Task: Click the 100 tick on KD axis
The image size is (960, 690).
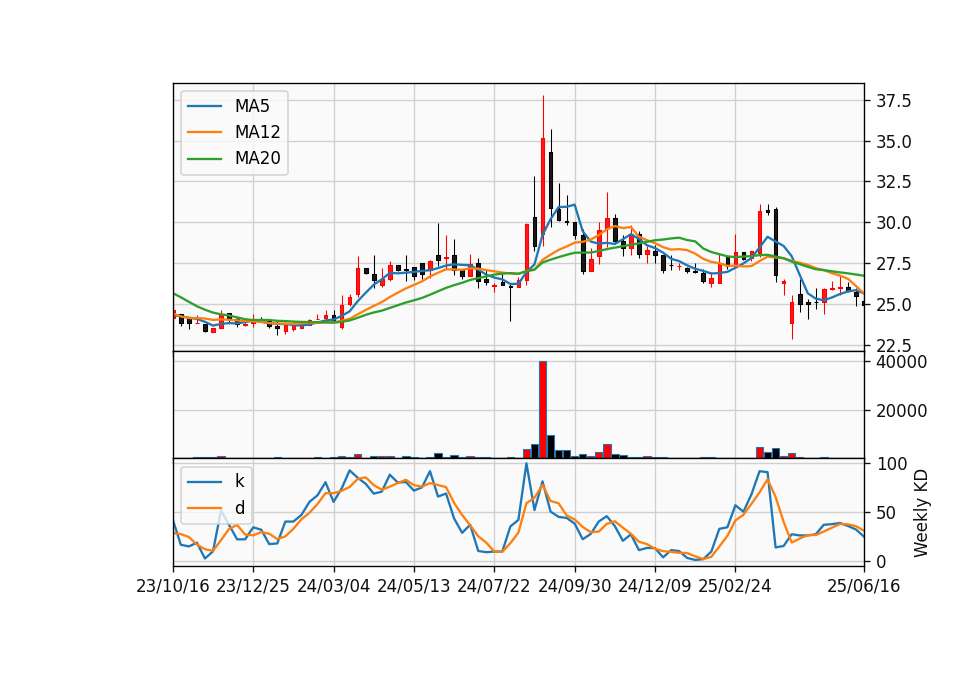Action: tap(891, 464)
